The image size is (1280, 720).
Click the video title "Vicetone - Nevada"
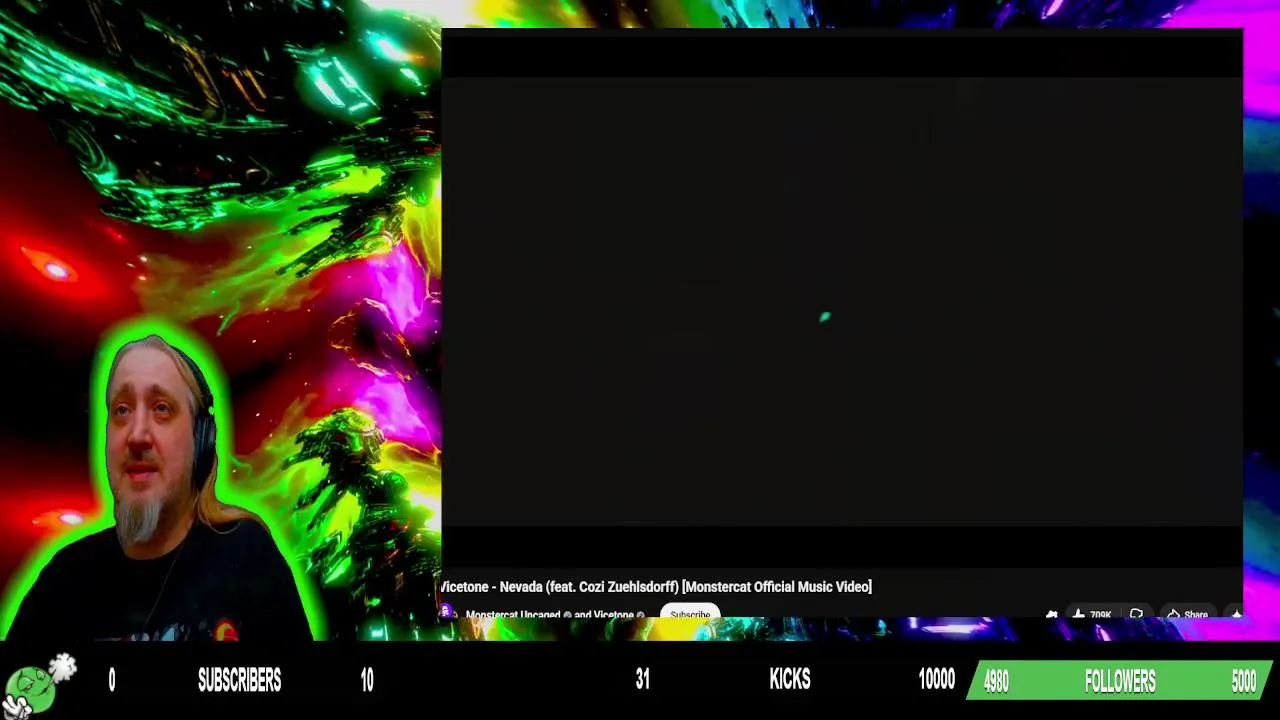click(655, 587)
